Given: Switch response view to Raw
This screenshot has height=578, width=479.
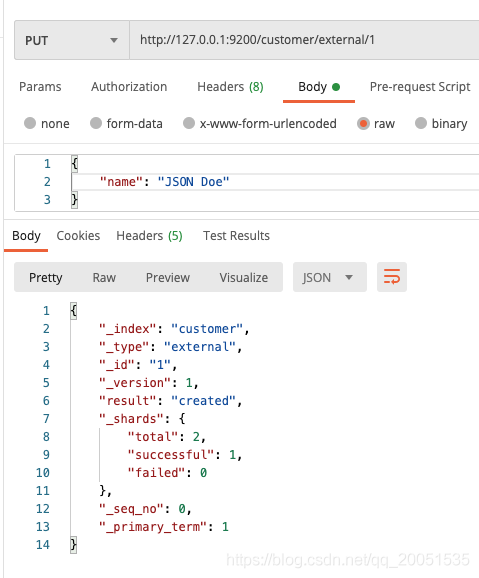Looking at the screenshot, I should pyautogui.click(x=104, y=277).
